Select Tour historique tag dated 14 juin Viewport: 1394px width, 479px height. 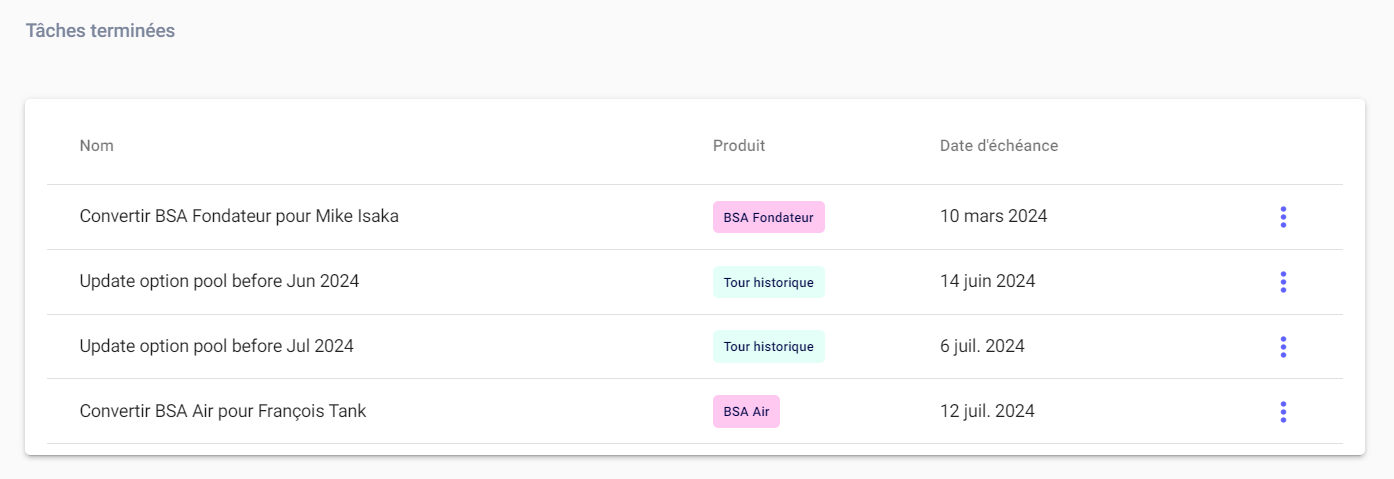768,282
